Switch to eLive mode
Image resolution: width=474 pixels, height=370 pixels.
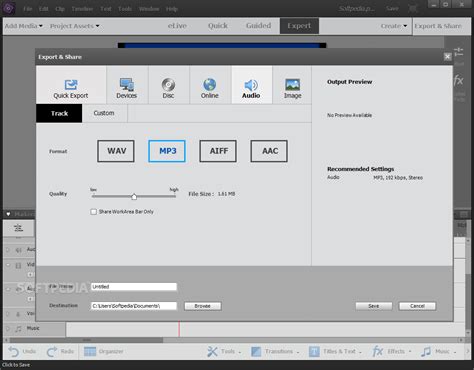tap(177, 26)
